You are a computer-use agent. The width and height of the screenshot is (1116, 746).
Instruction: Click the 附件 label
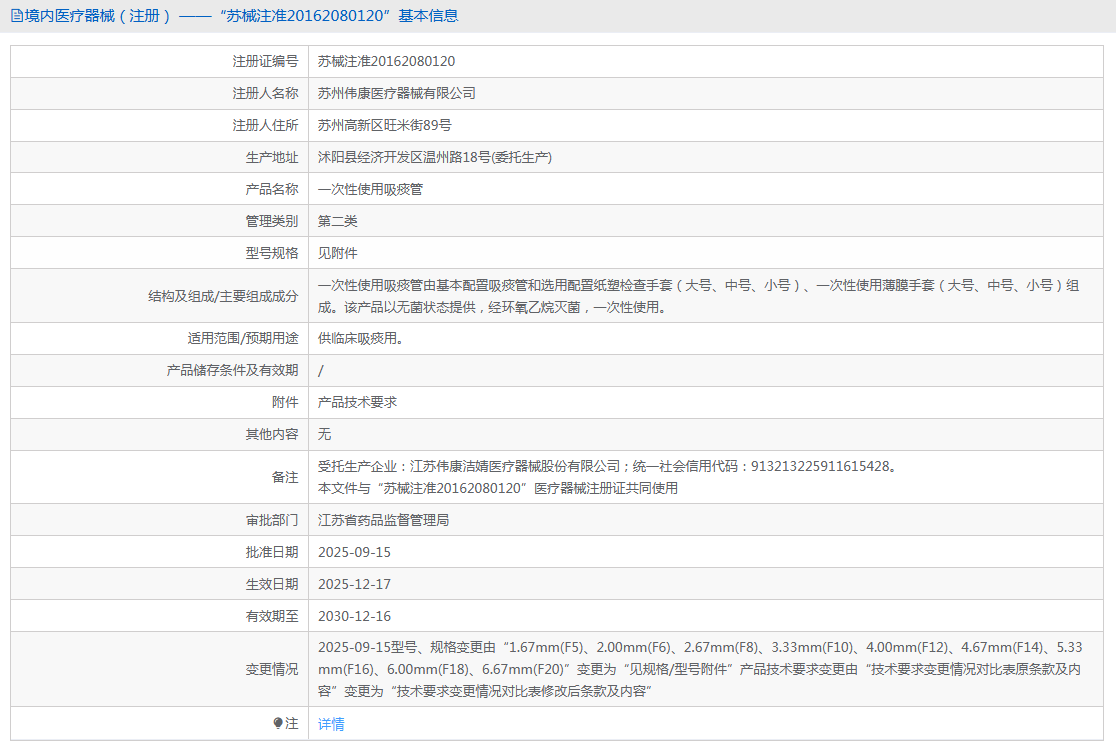[x=285, y=402]
